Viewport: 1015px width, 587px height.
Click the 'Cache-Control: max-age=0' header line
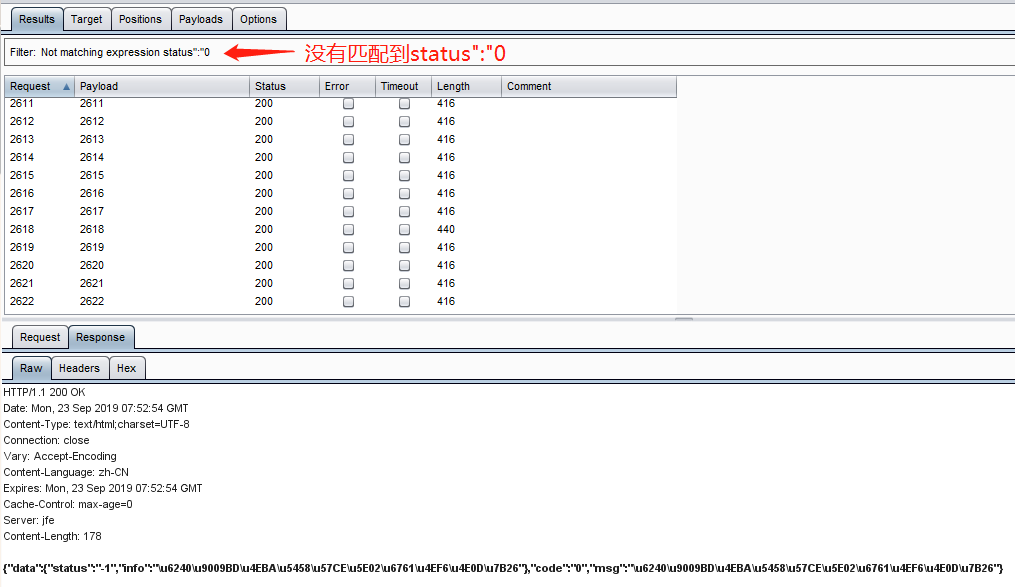[68, 504]
